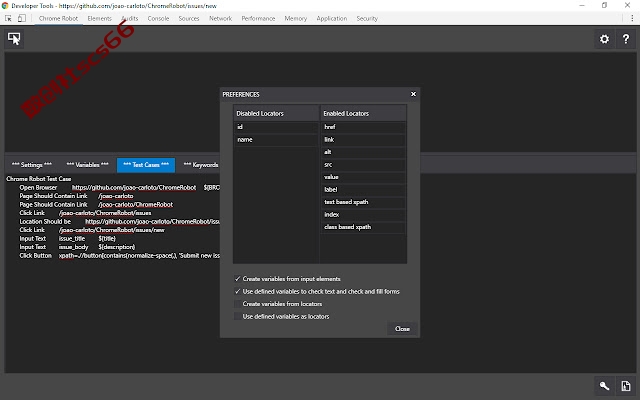
Task: Switch to the Chrome Robot DevTools tab
Action: point(58,18)
